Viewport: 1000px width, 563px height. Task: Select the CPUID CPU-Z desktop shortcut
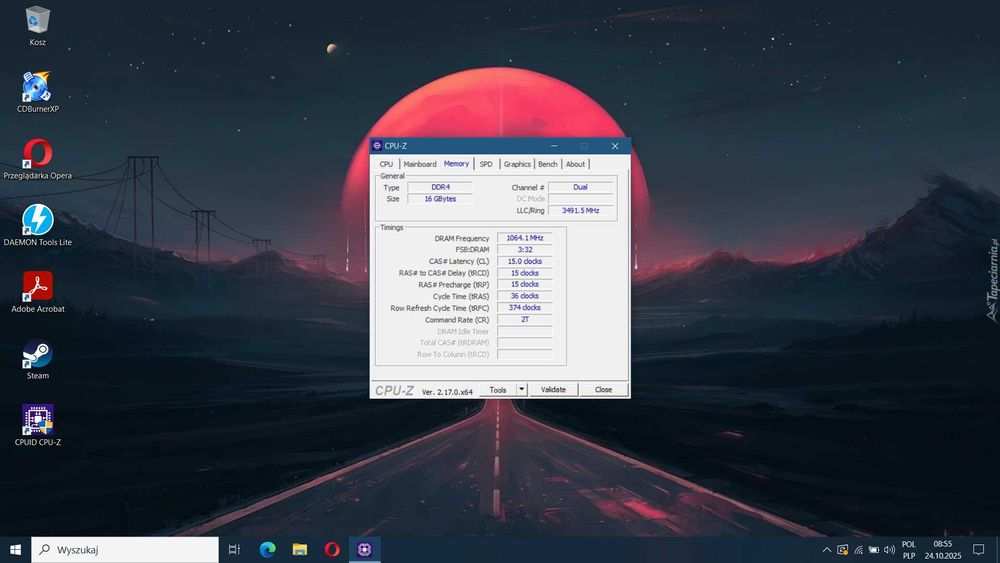pos(37,425)
